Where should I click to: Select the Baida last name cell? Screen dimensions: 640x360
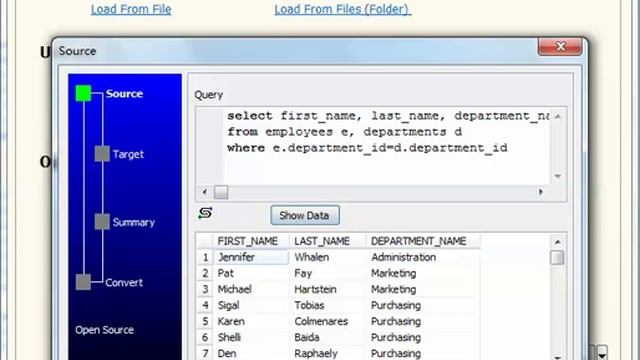coord(327,337)
